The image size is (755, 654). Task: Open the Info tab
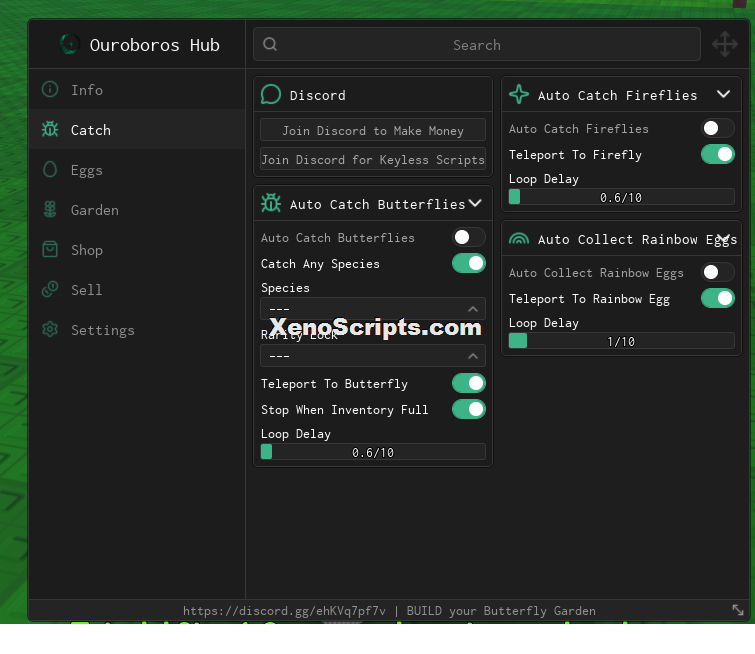137,90
